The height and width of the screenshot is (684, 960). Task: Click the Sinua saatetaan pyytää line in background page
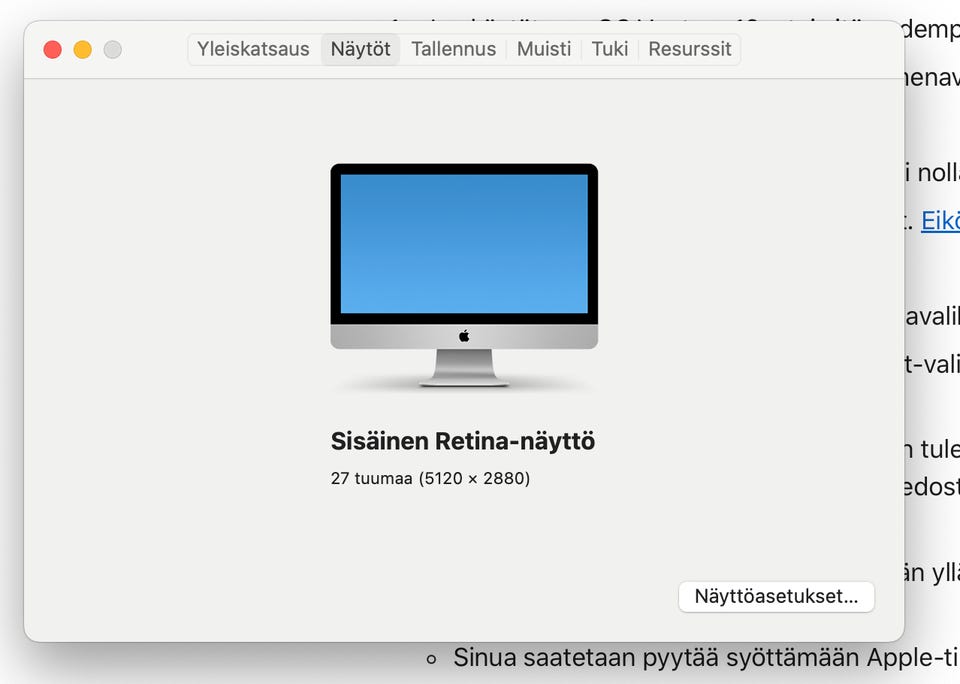tap(705, 658)
